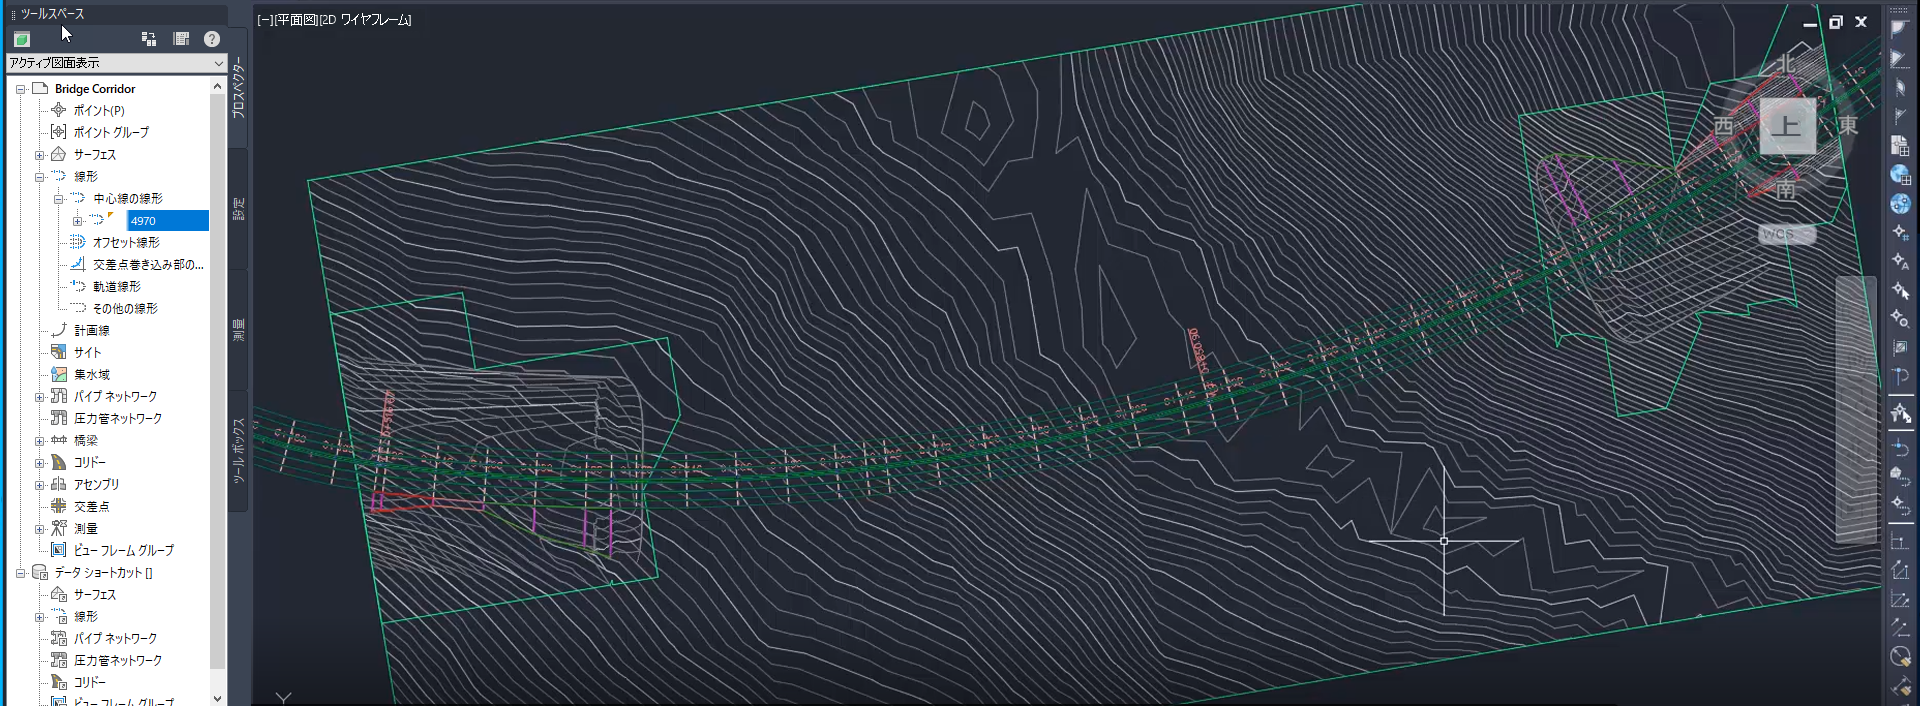Click the 交差点巻き込み部の... icon
1920x706 pixels.
pos(78,264)
